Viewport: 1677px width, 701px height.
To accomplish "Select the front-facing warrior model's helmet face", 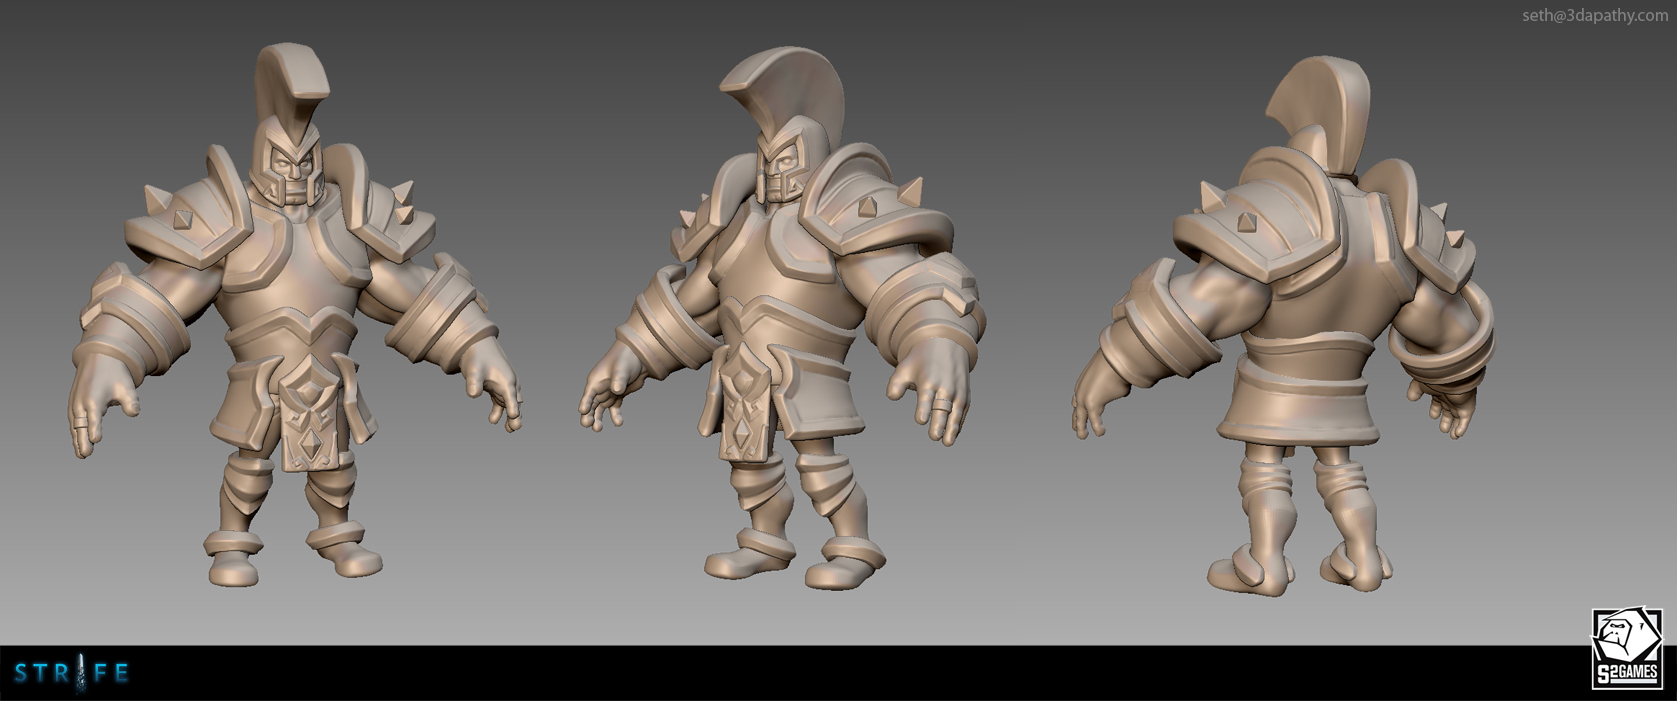I will pos(290,172).
